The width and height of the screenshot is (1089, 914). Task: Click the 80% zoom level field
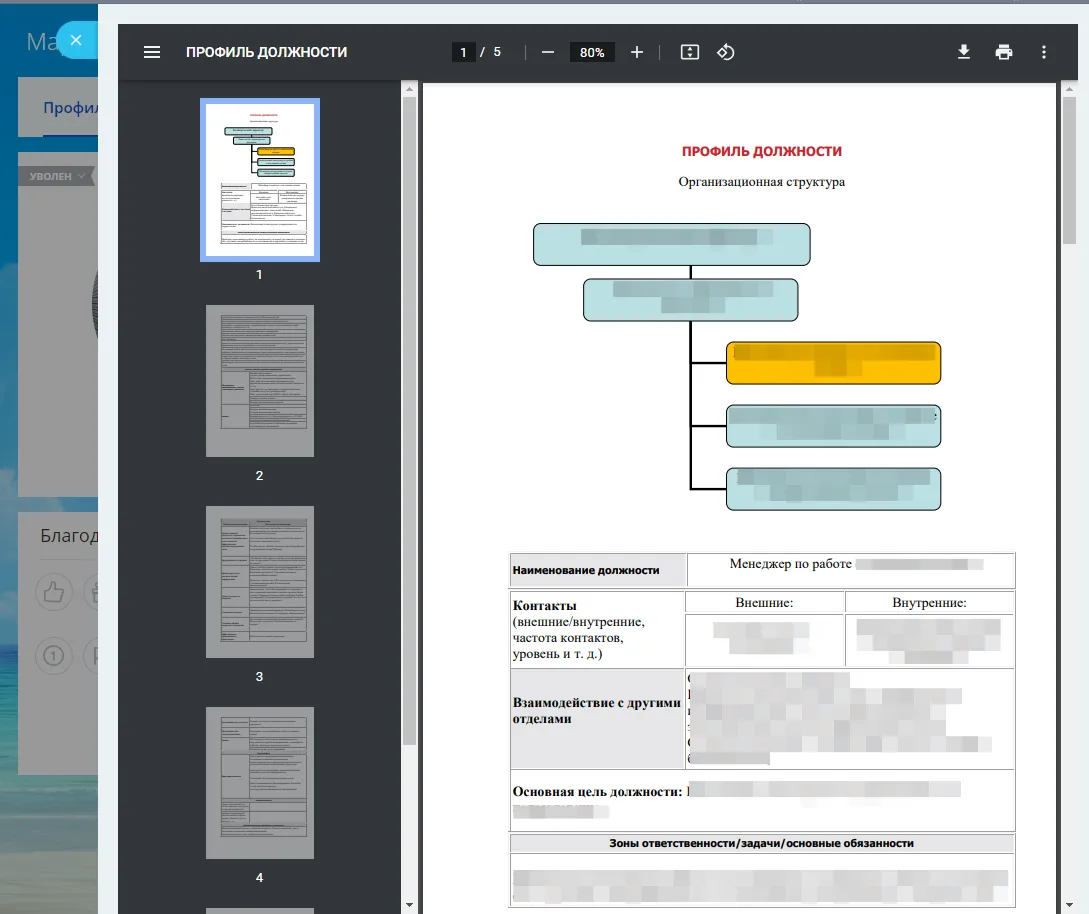click(592, 52)
